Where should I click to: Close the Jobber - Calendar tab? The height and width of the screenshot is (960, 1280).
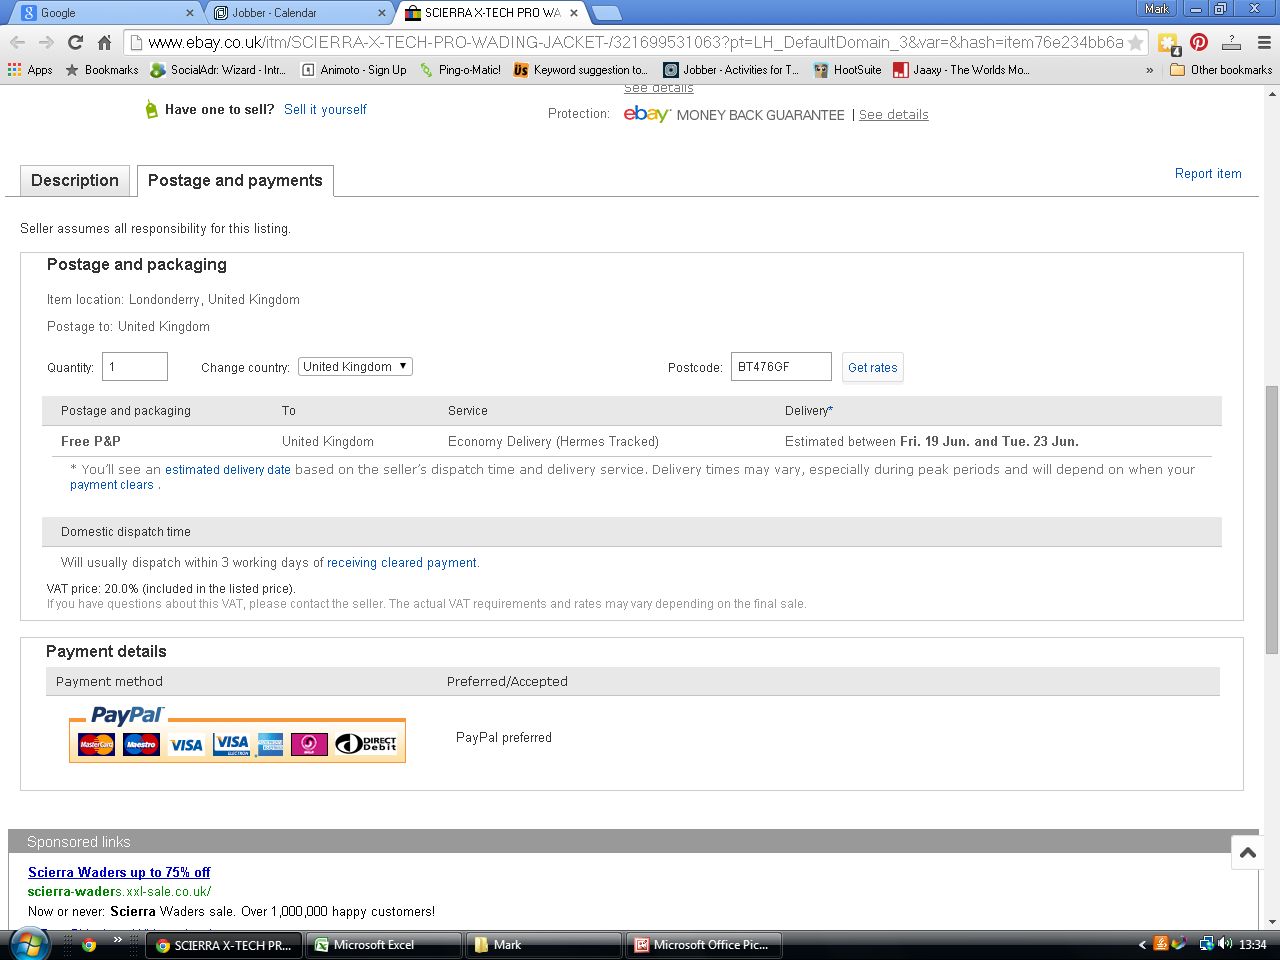pos(381,13)
